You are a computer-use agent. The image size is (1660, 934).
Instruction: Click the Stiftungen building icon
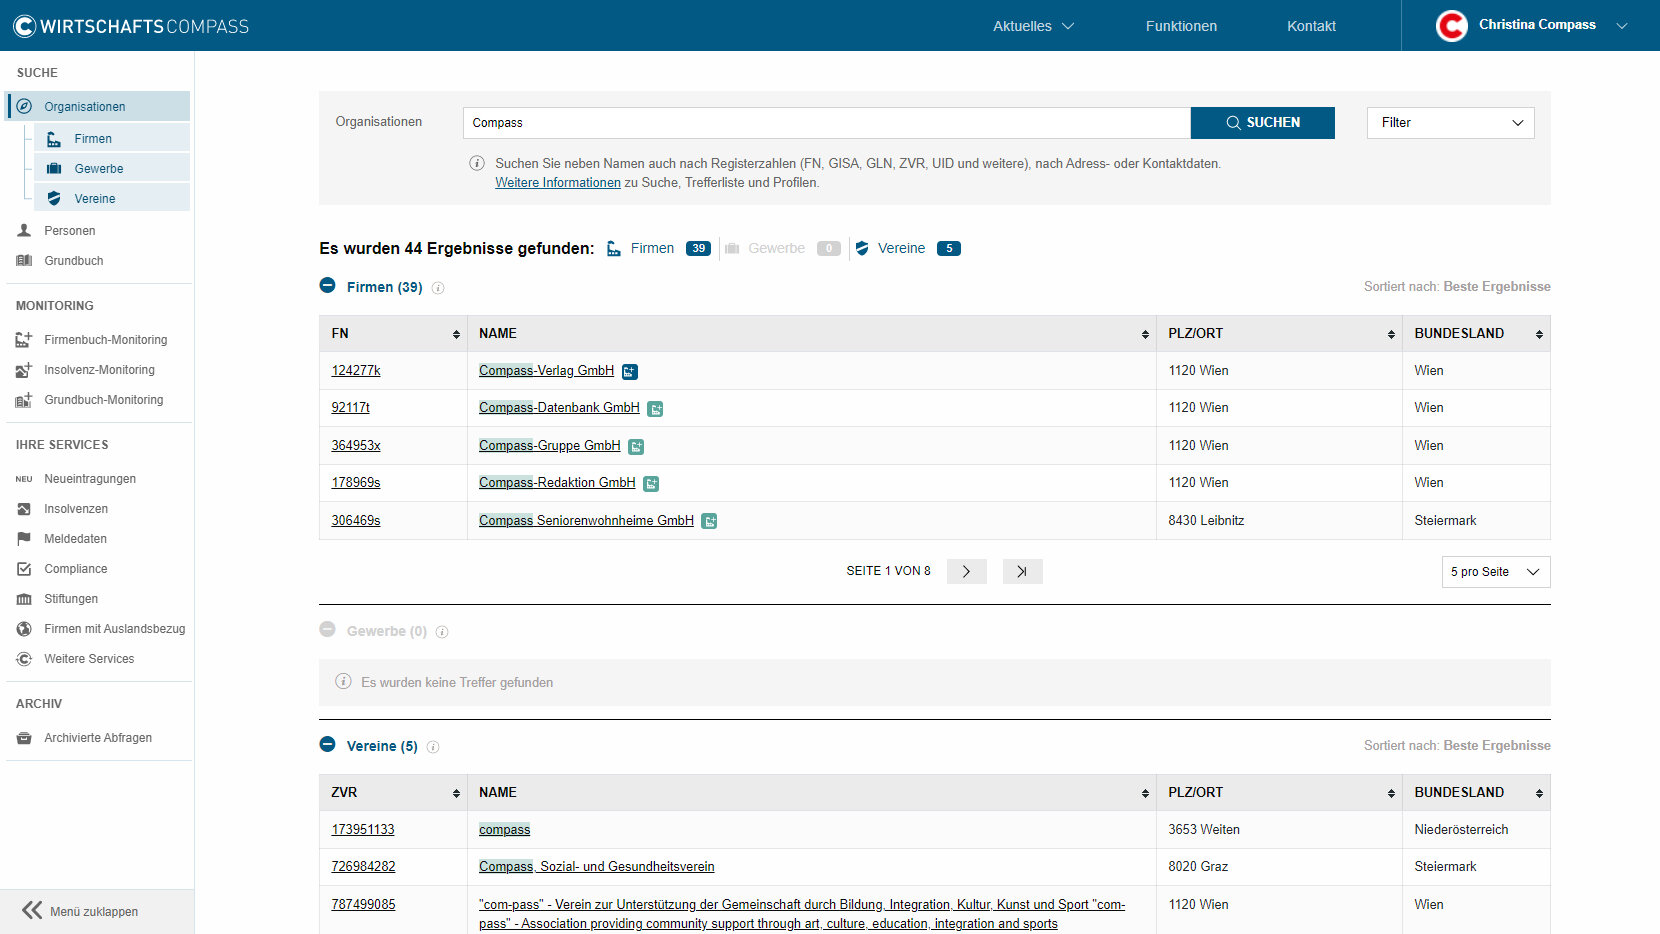(x=24, y=599)
